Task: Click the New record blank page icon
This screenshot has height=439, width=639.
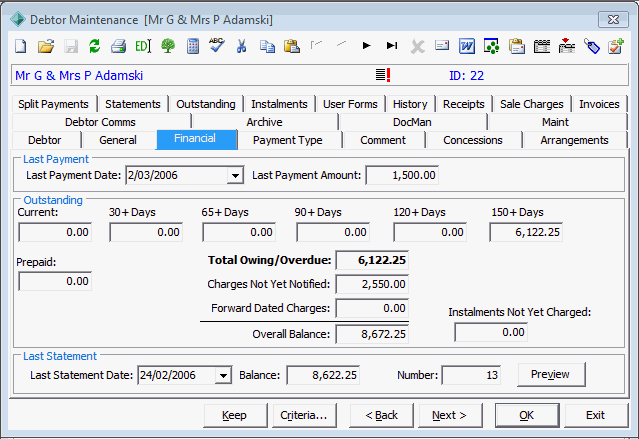Action: (x=20, y=46)
